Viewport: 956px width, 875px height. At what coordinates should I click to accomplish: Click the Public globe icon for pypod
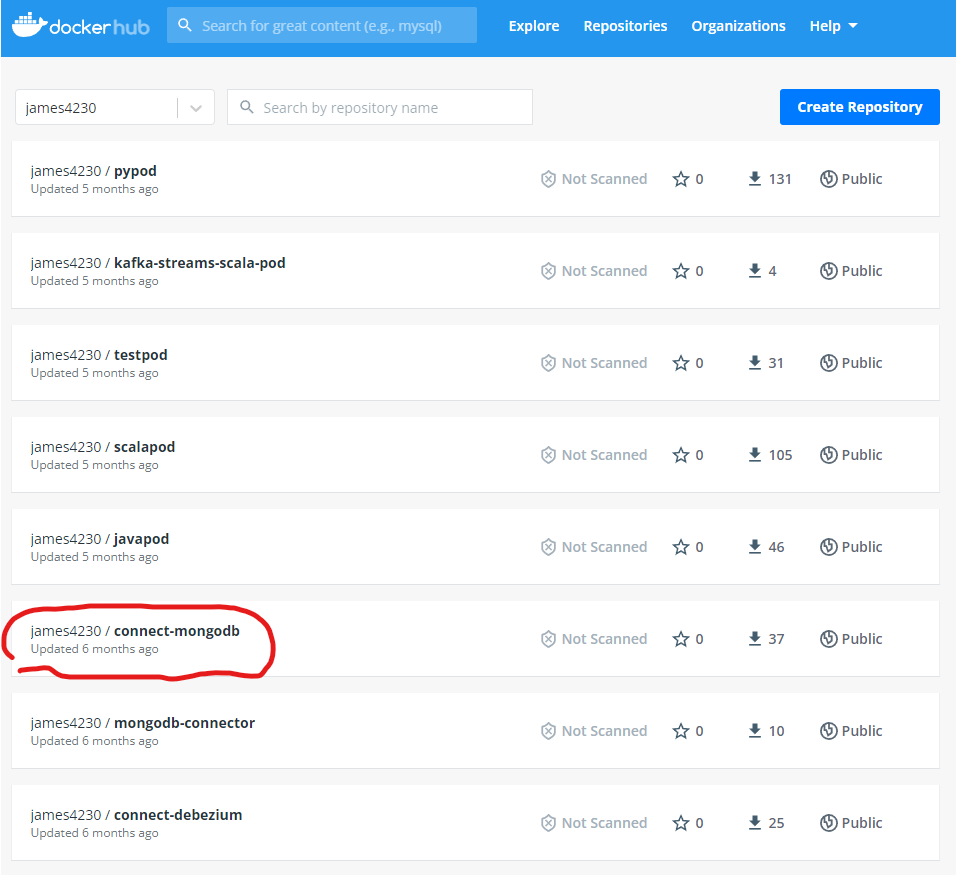pos(828,179)
